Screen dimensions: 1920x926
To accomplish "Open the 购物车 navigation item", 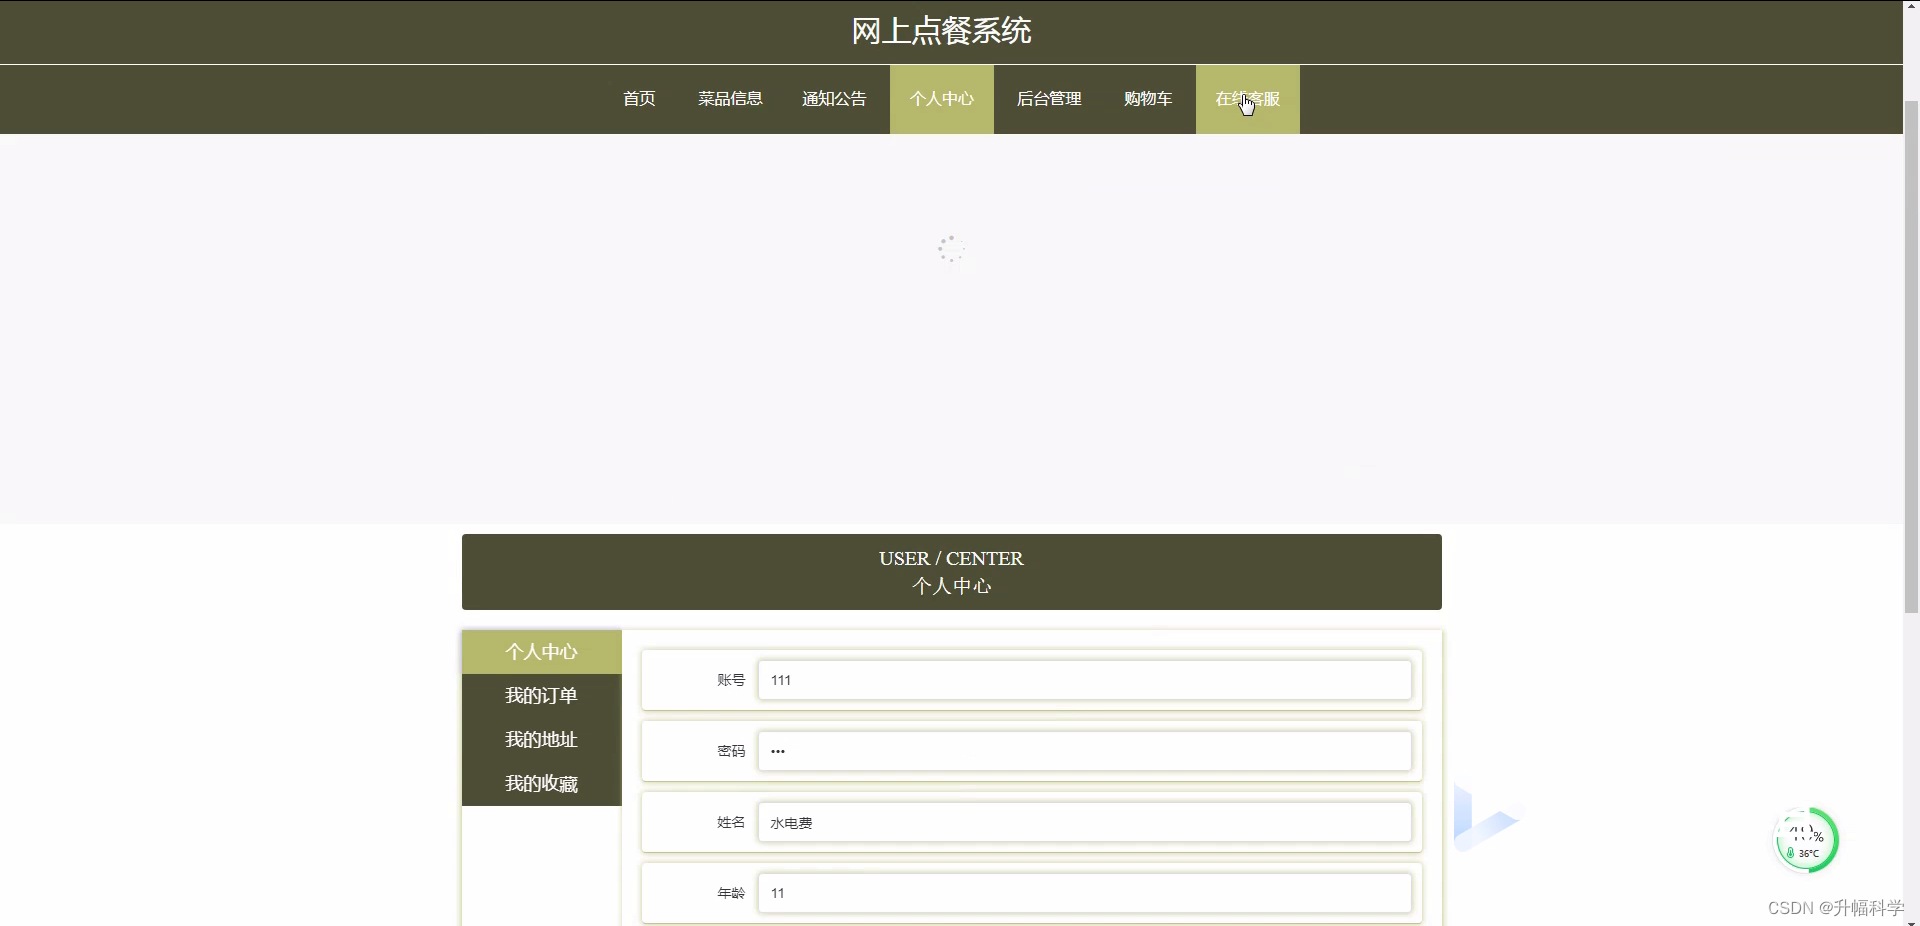I will [1148, 99].
